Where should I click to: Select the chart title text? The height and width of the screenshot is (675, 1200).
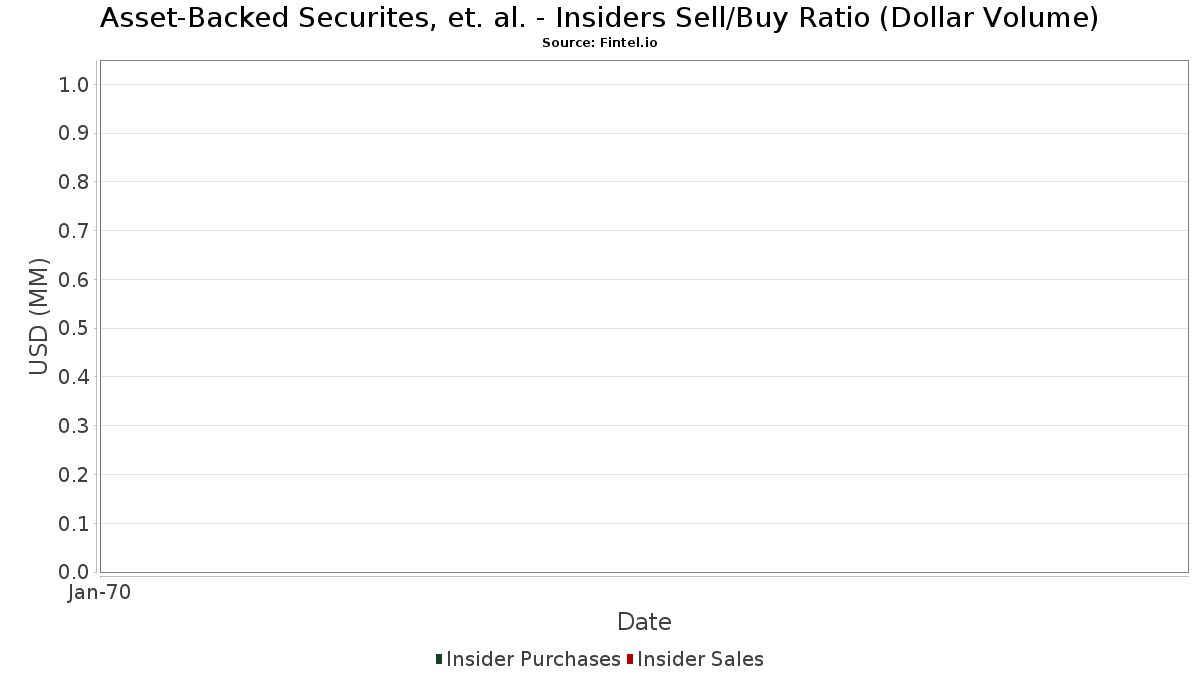[600, 18]
